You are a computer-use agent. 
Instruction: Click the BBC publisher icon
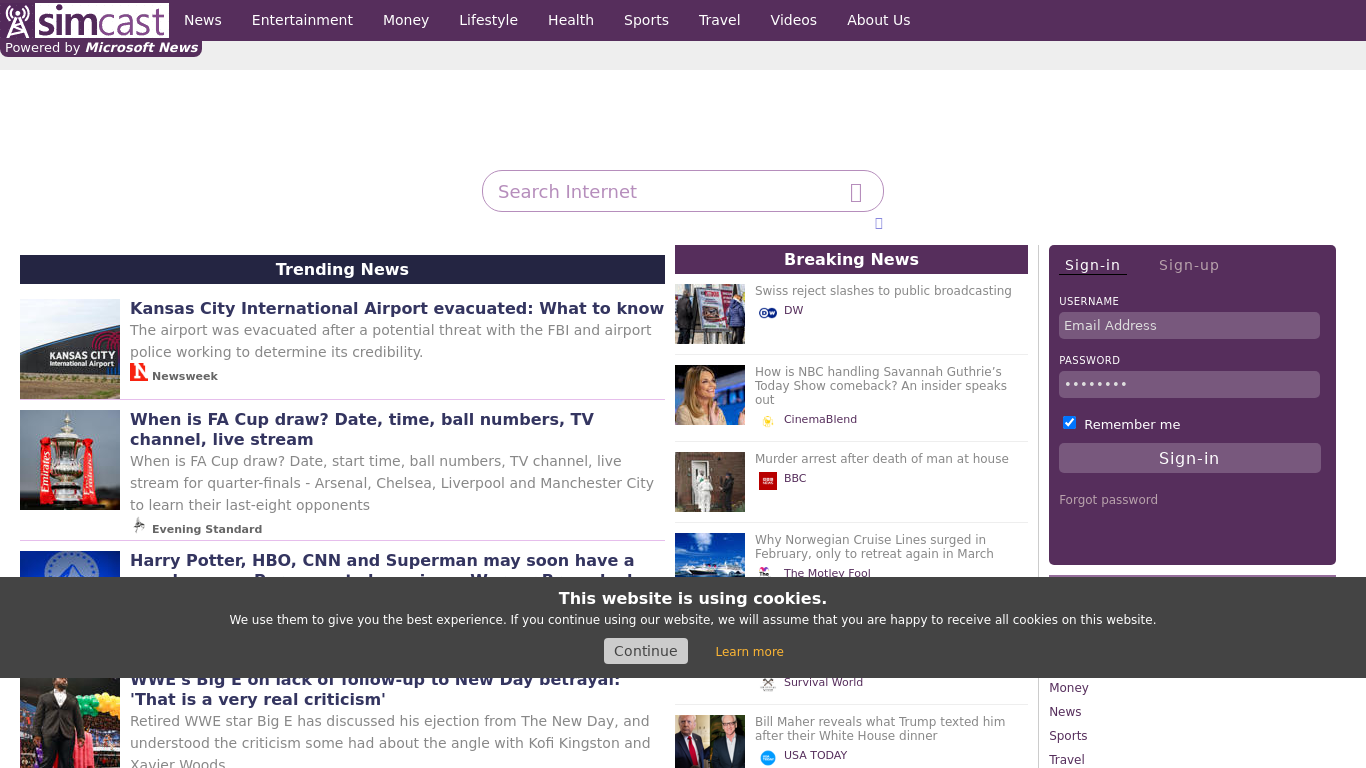pyautogui.click(x=767, y=480)
